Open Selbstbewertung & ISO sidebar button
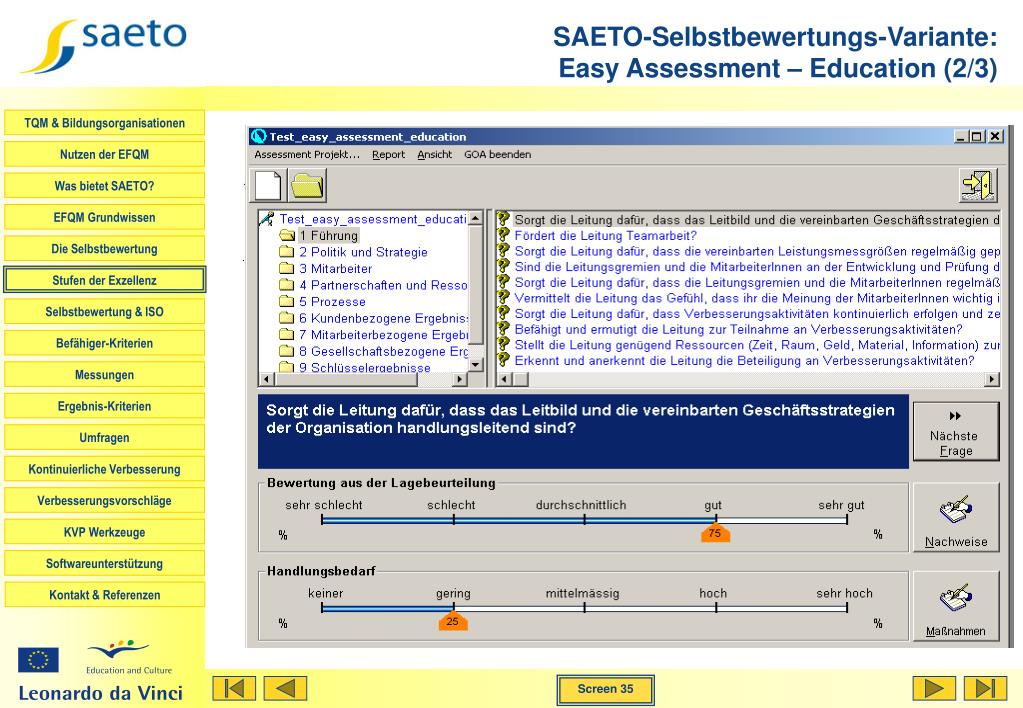This screenshot has height=708, width=1023. pyautogui.click(x=104, y=312)
